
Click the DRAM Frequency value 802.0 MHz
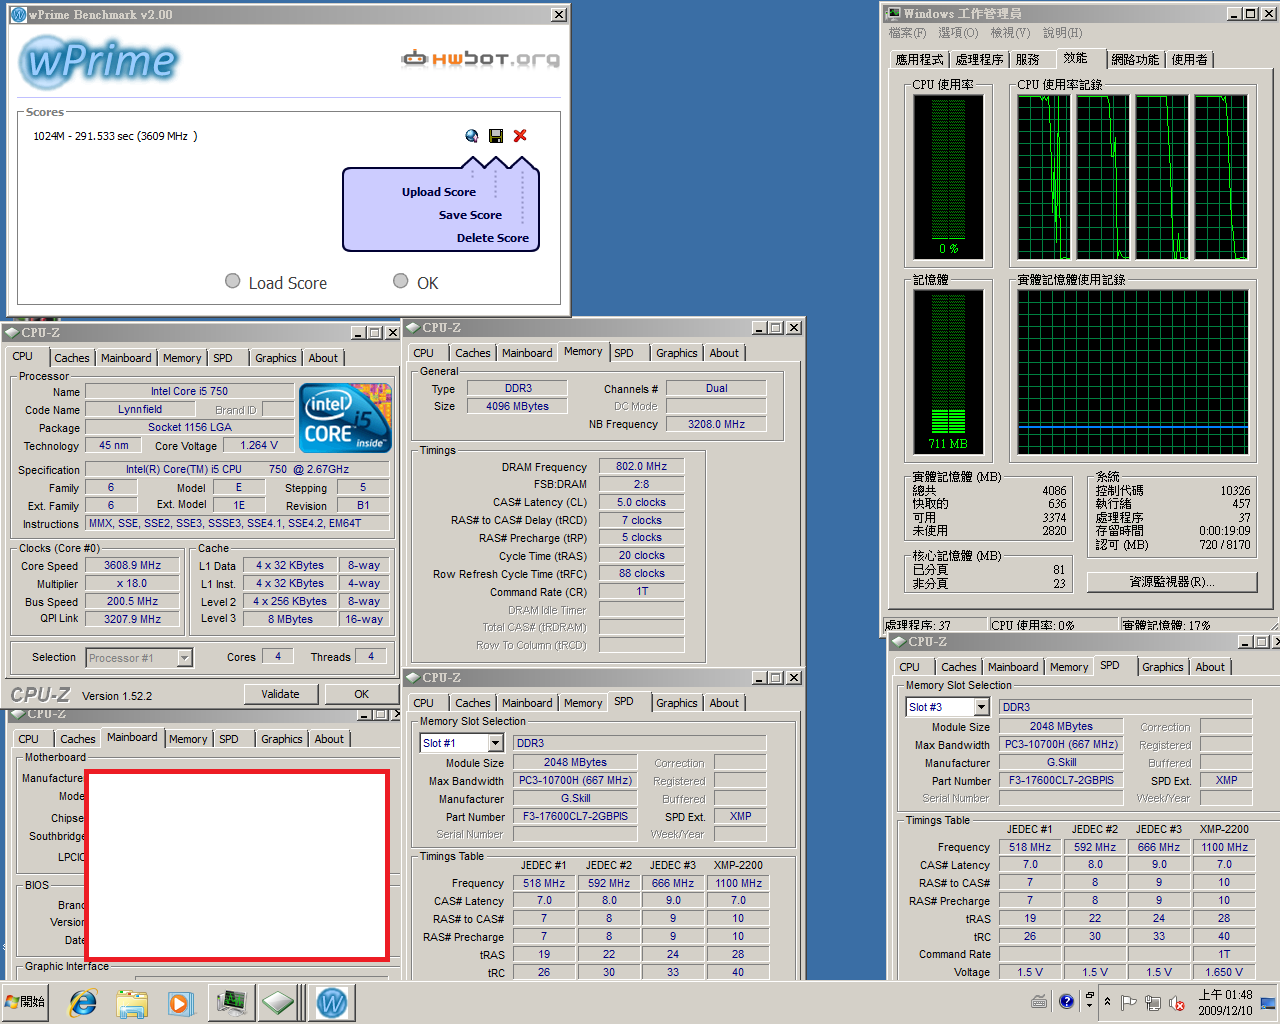pos(641,466)
